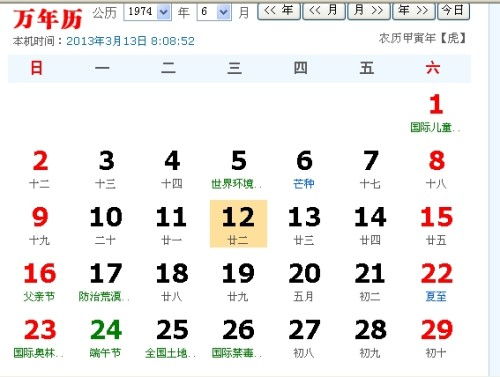
Task: Click the 六 Saturday column header
Action: pyautogui.click(x=433, y=68)
